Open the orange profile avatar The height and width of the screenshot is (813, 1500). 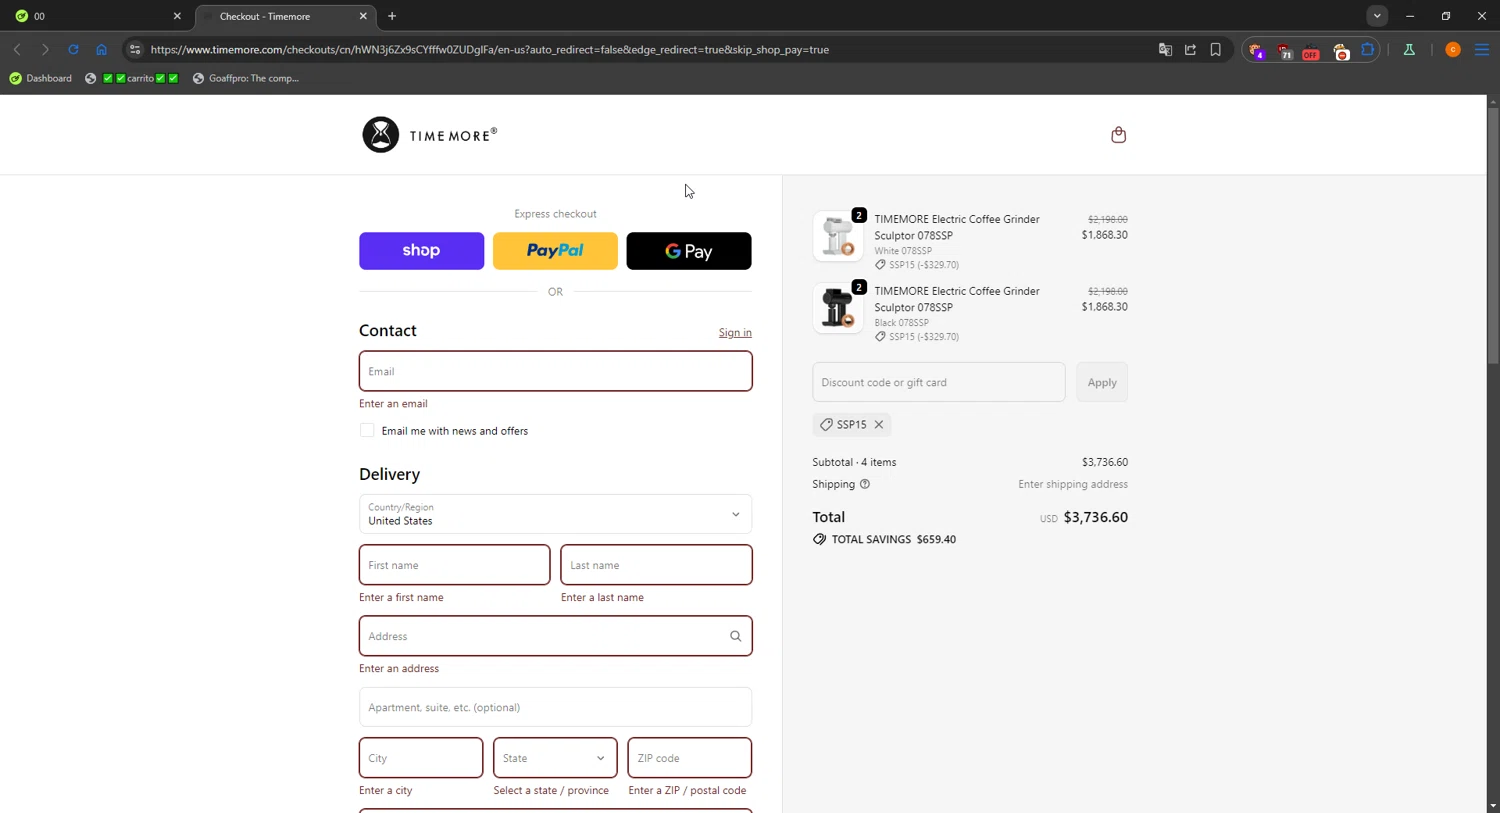pos(1453,49)
